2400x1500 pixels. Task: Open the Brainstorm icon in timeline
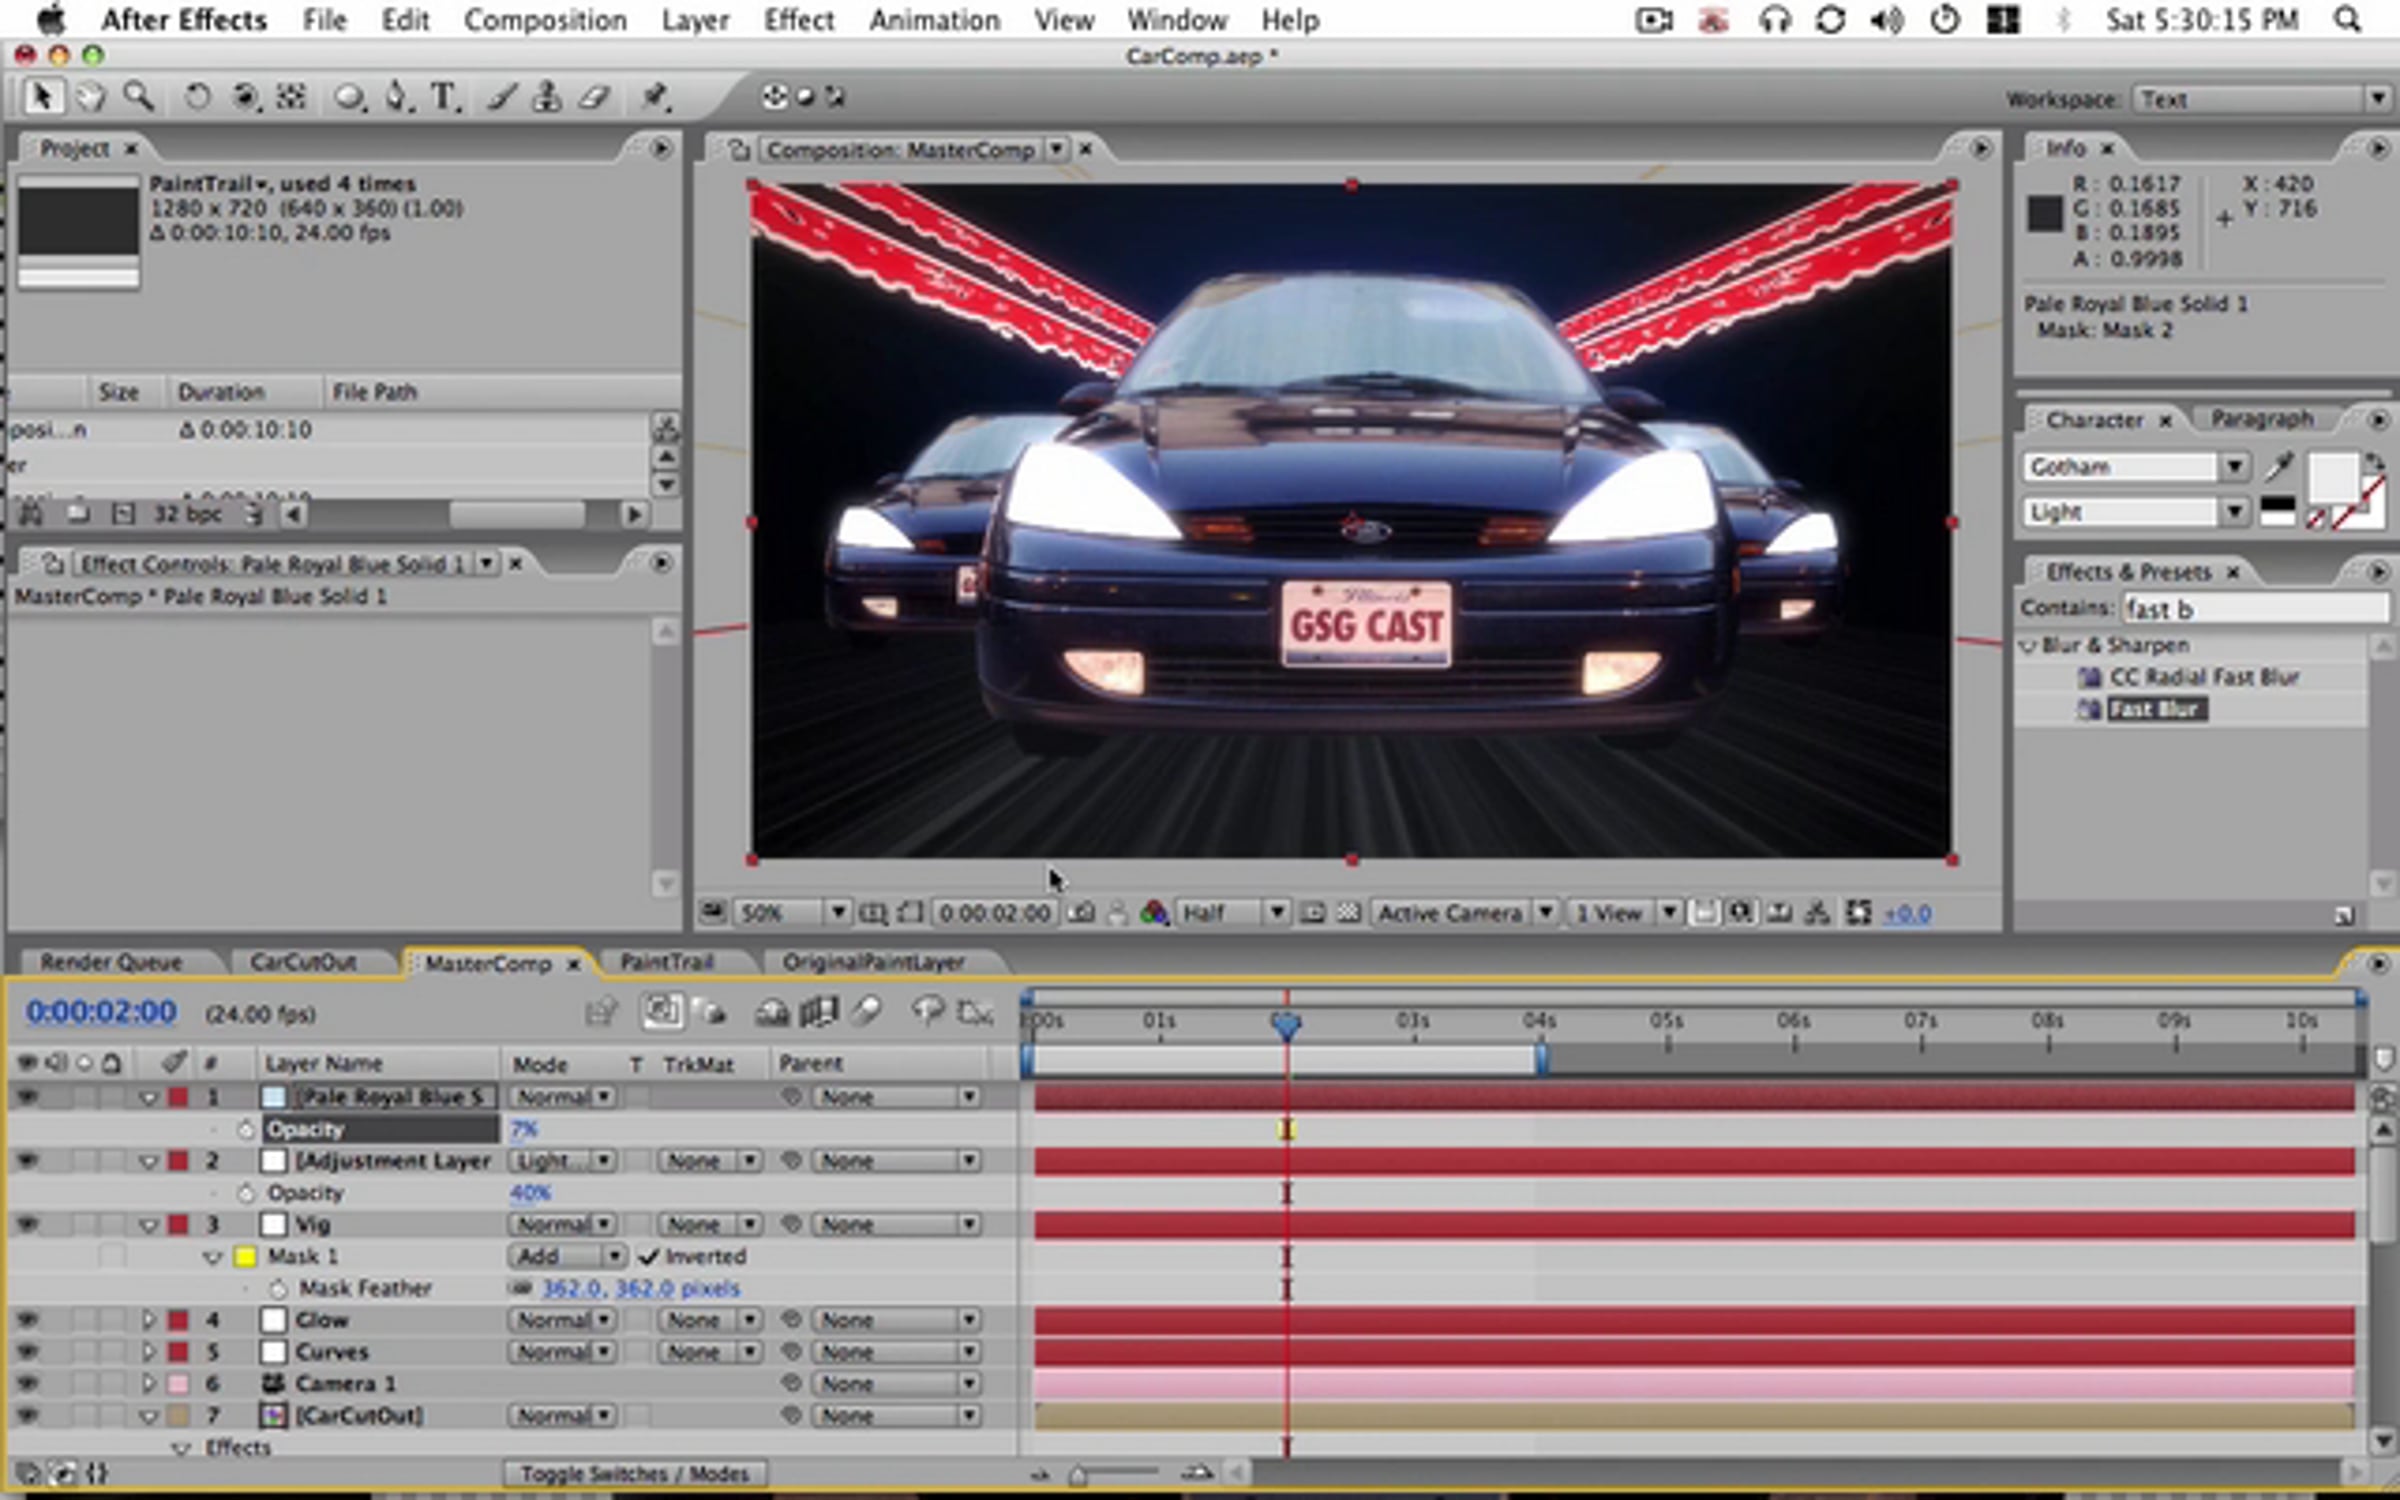[928, 1012]
